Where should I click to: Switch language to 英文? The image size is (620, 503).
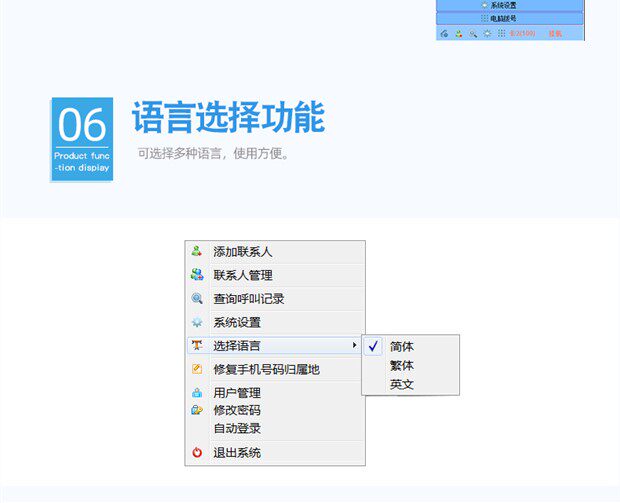(410, 384)
